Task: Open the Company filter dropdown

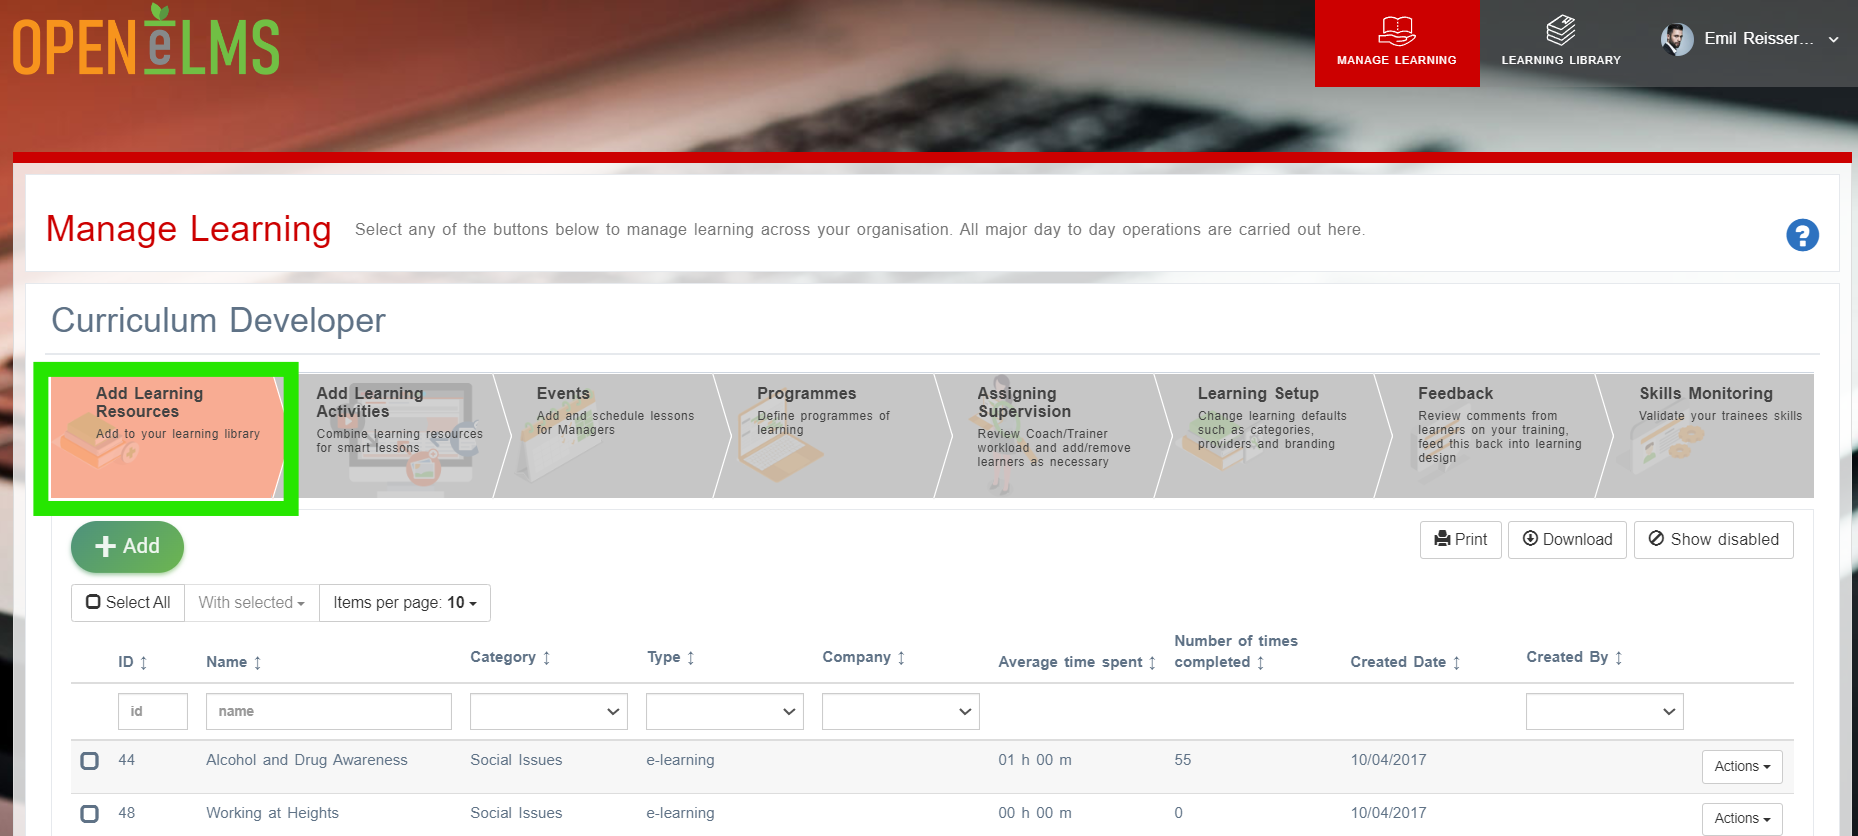Action: 901,712
